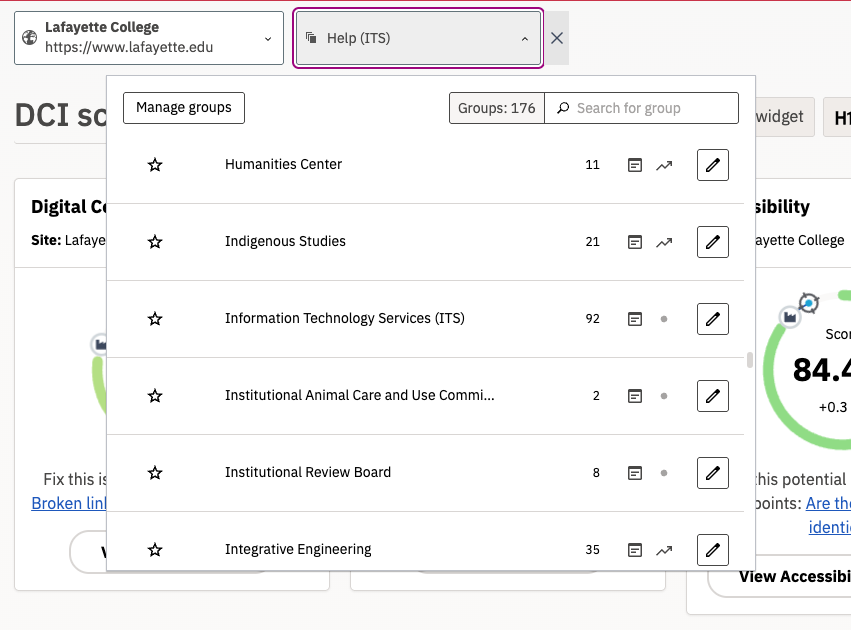851x630 pixels.
Task: Star the Integrative Engineering group
Action: pyautogui.click(x=155, y=550)
